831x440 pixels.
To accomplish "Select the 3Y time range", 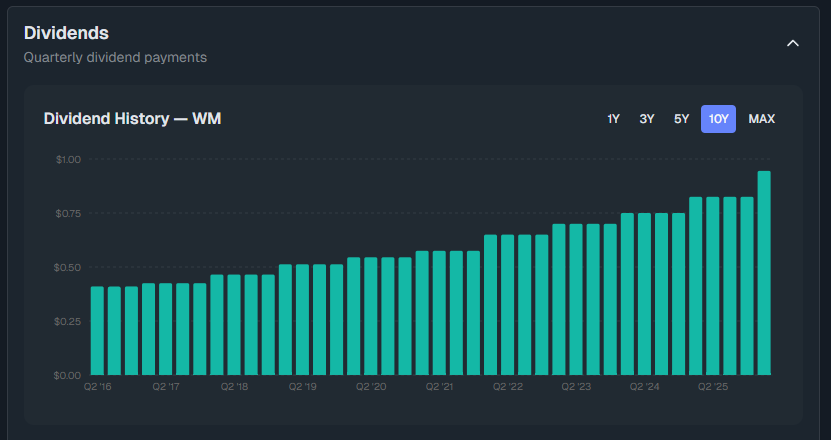I will (x=647, y=119).
